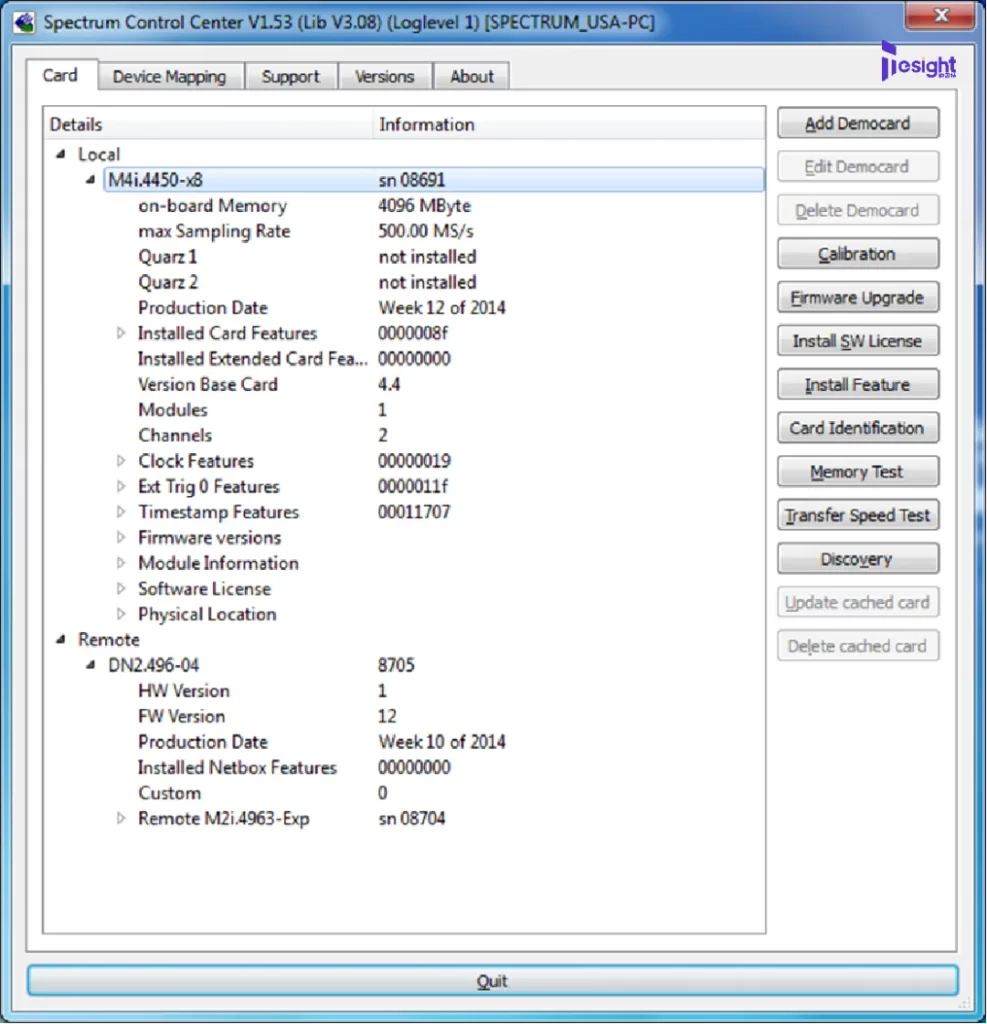
Task: Click '500.00 MS/s' value
Action: coord(426,231)
